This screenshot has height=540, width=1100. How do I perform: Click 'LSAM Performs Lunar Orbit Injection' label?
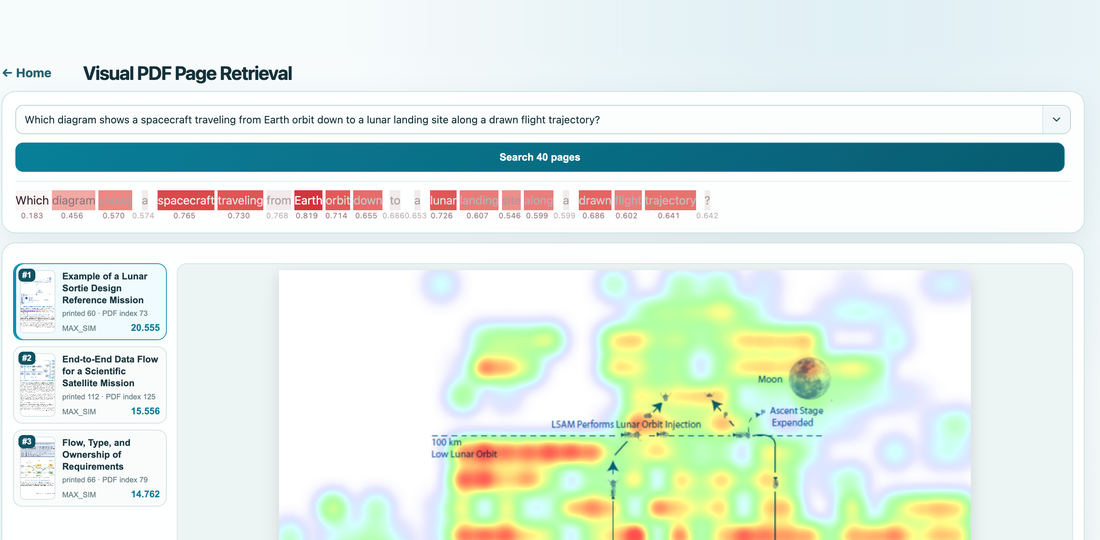coord(626,424)
